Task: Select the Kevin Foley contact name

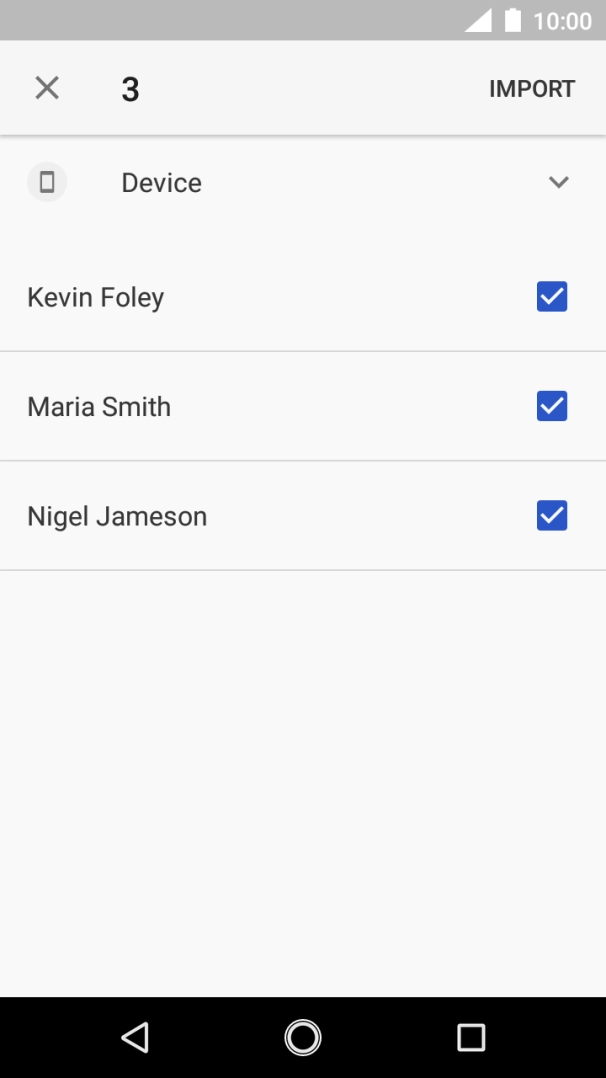Action: 96,297
